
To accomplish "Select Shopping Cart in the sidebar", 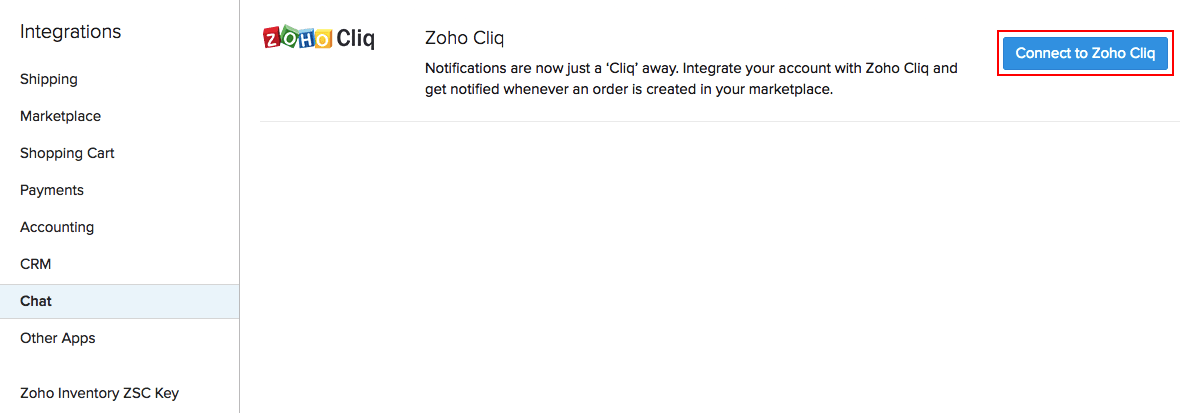I will [x=67, y=153].
